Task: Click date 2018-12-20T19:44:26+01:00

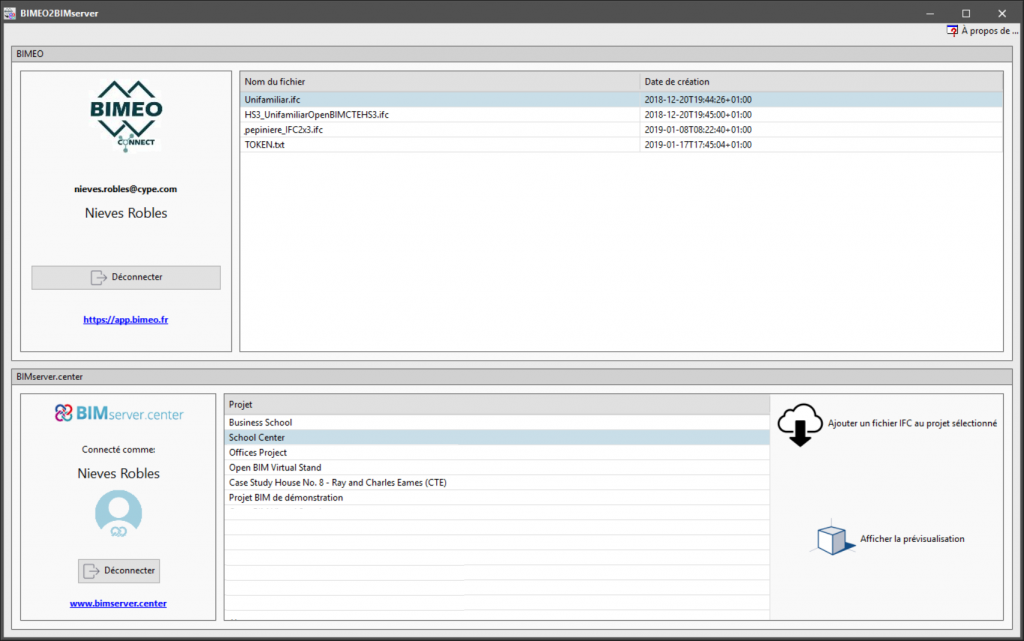Action: [x=697, y=100]
